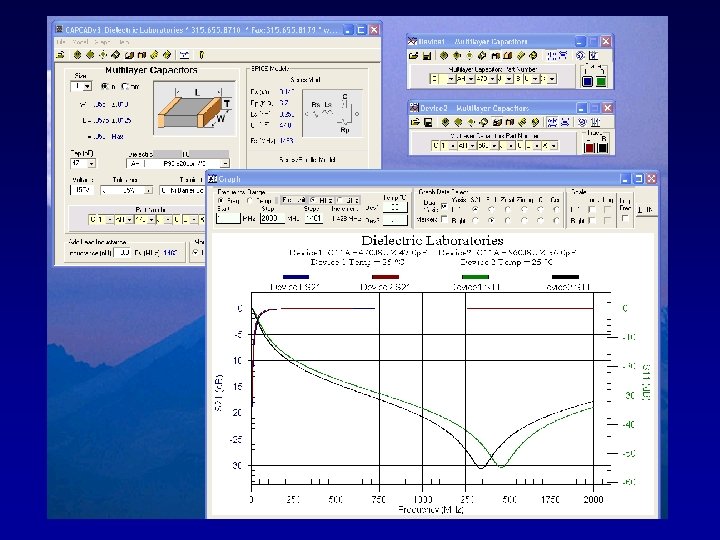Click the first toolbar icon in CAPCAD main window
Image resolution: width=720 pixels, height=540 pixels.
coord(60,55)
